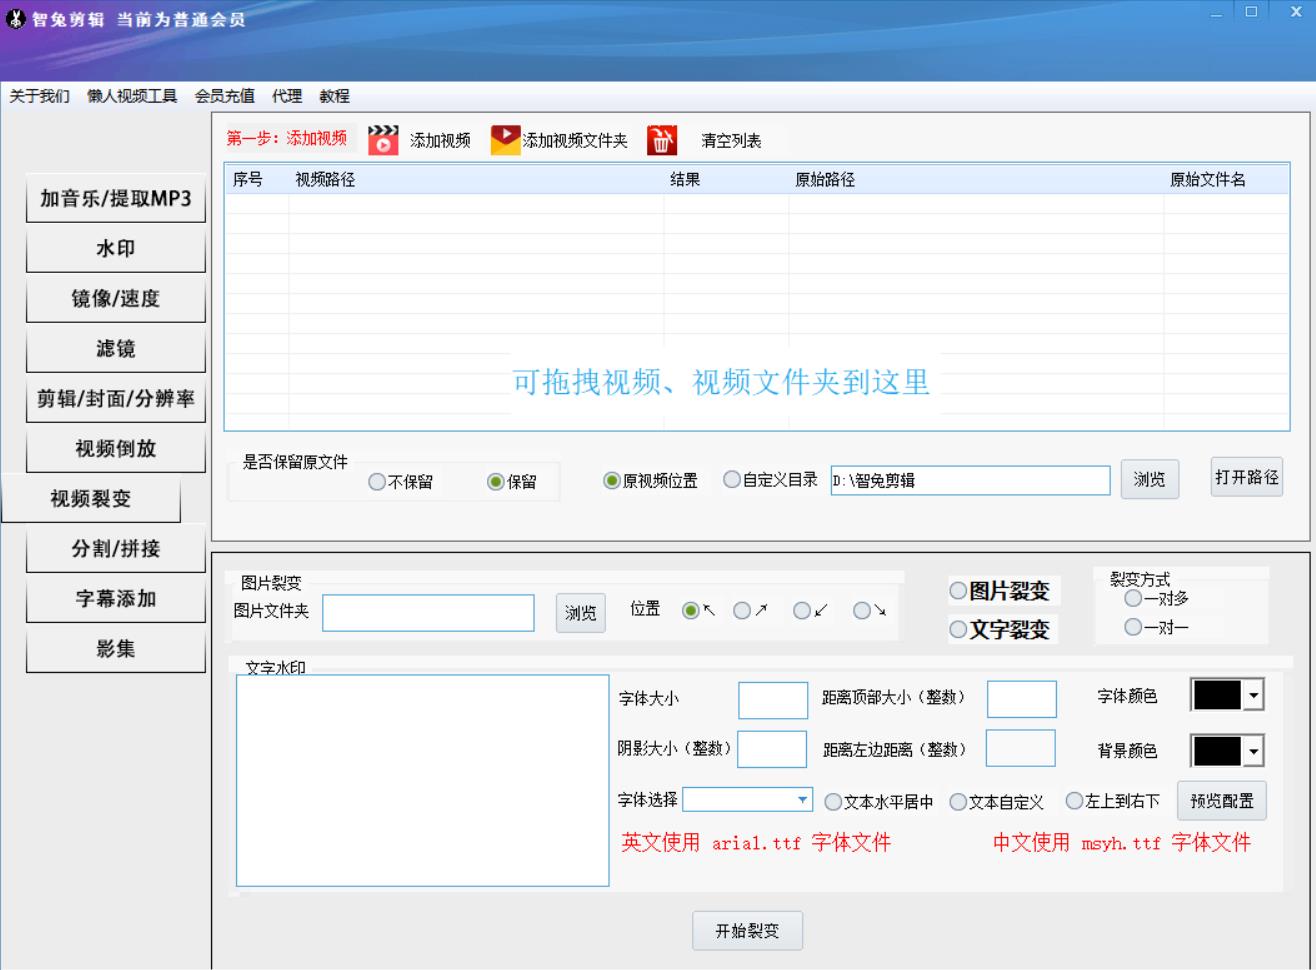Click the add video clapperboard icon

pyautogui.click(x=383, y=140)
